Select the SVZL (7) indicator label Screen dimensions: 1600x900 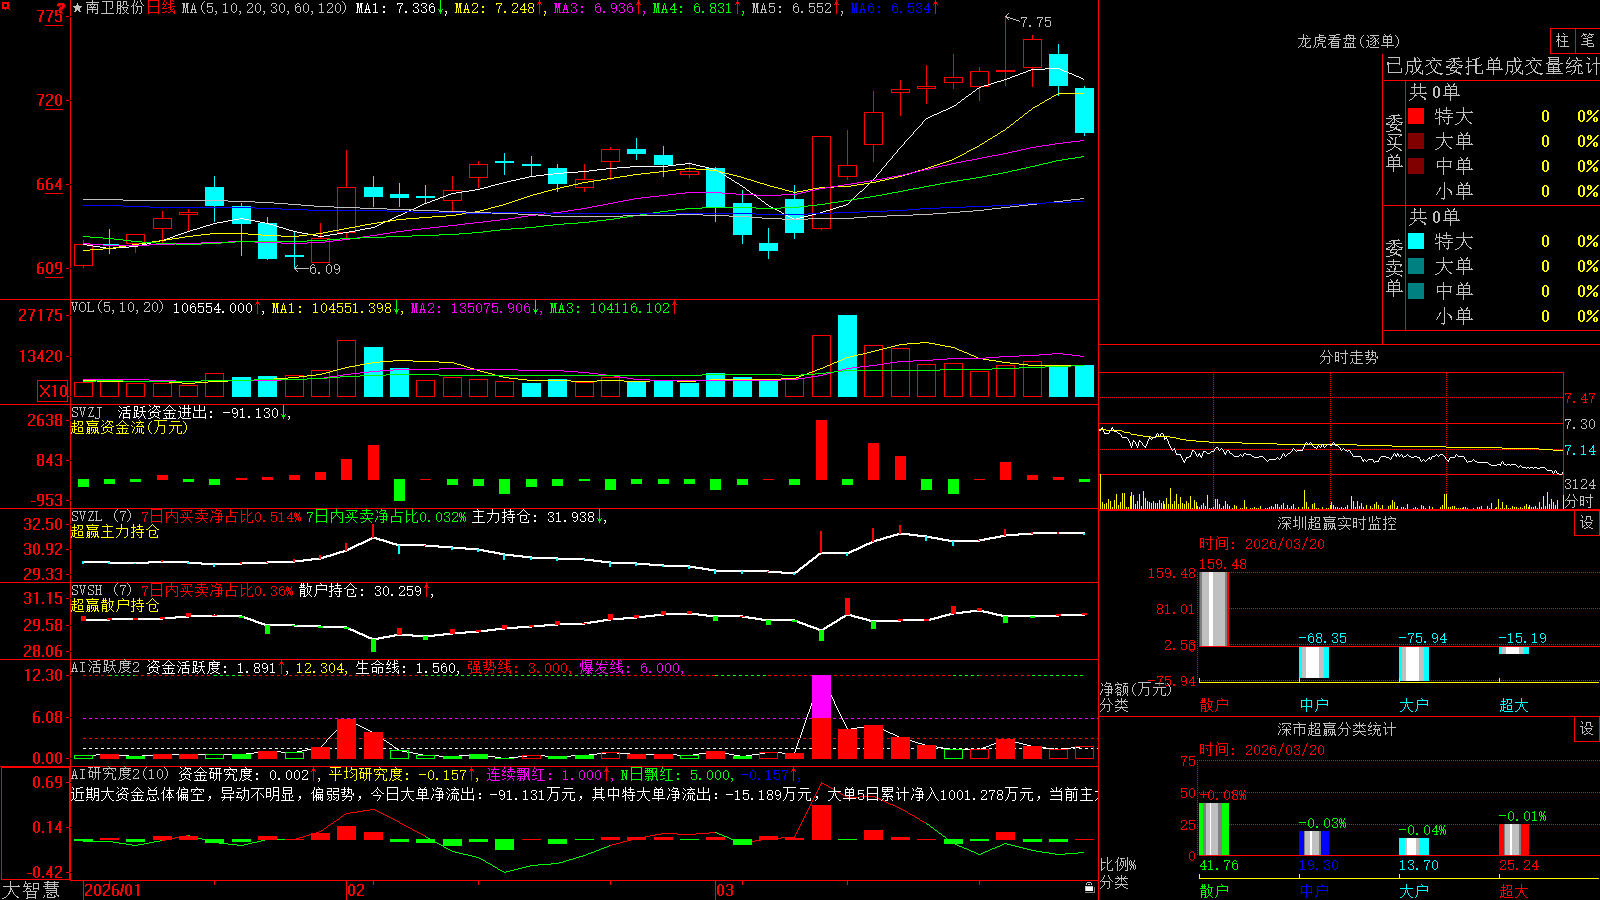[x=101, y=517]
